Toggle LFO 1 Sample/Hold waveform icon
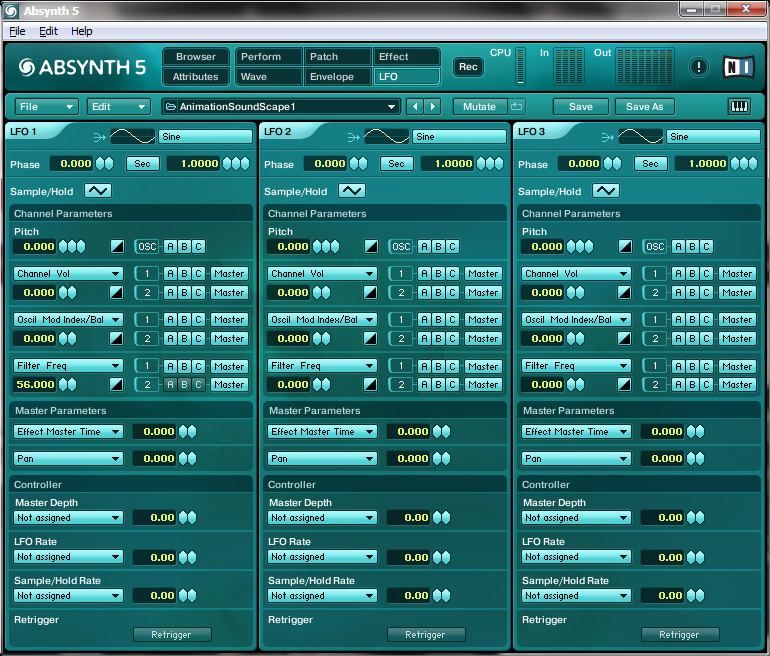The width and height of the screenshot is (770, 656). (x=98, y=191)
